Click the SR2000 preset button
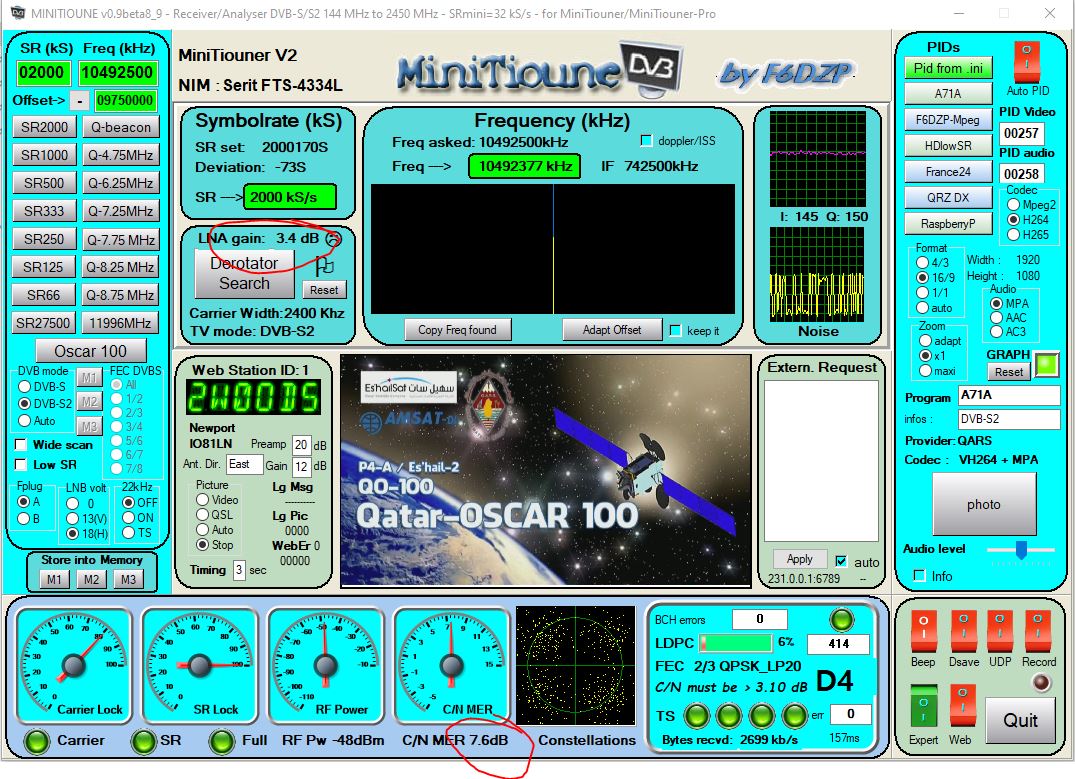 [45, 127]
